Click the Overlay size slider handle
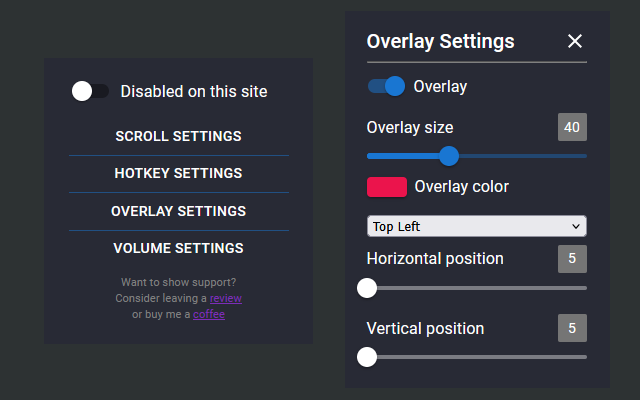Screen dimensions: 640x400 [x=449, y=156]
